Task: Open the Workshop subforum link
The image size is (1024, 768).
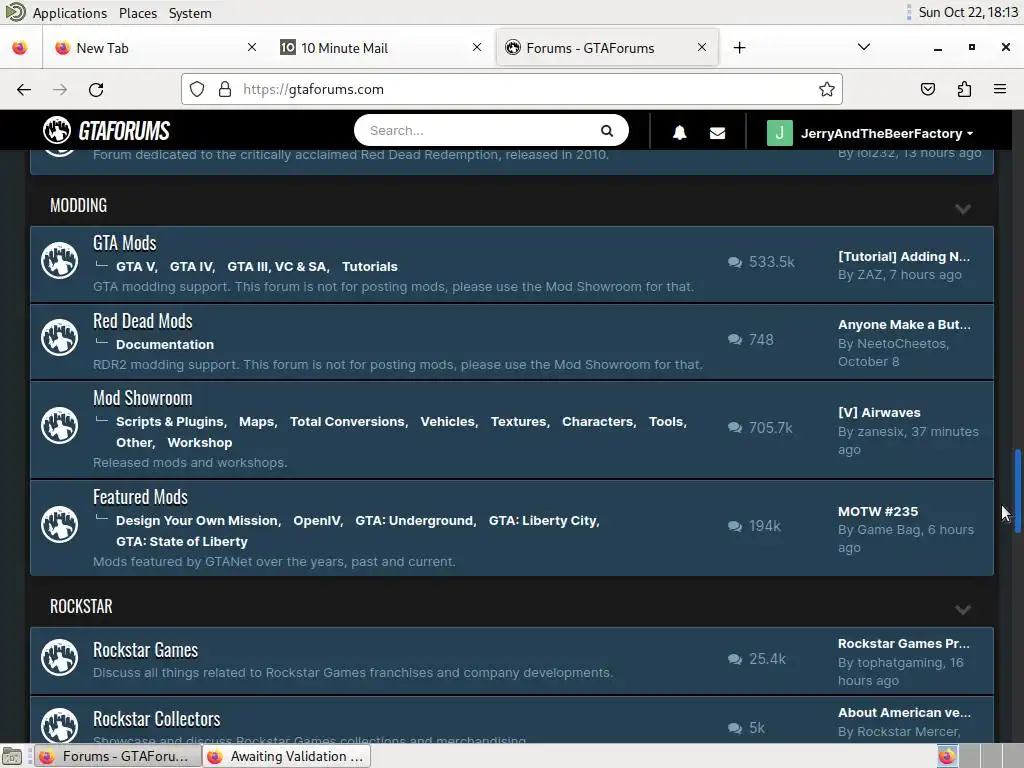Action: (200, 443)
